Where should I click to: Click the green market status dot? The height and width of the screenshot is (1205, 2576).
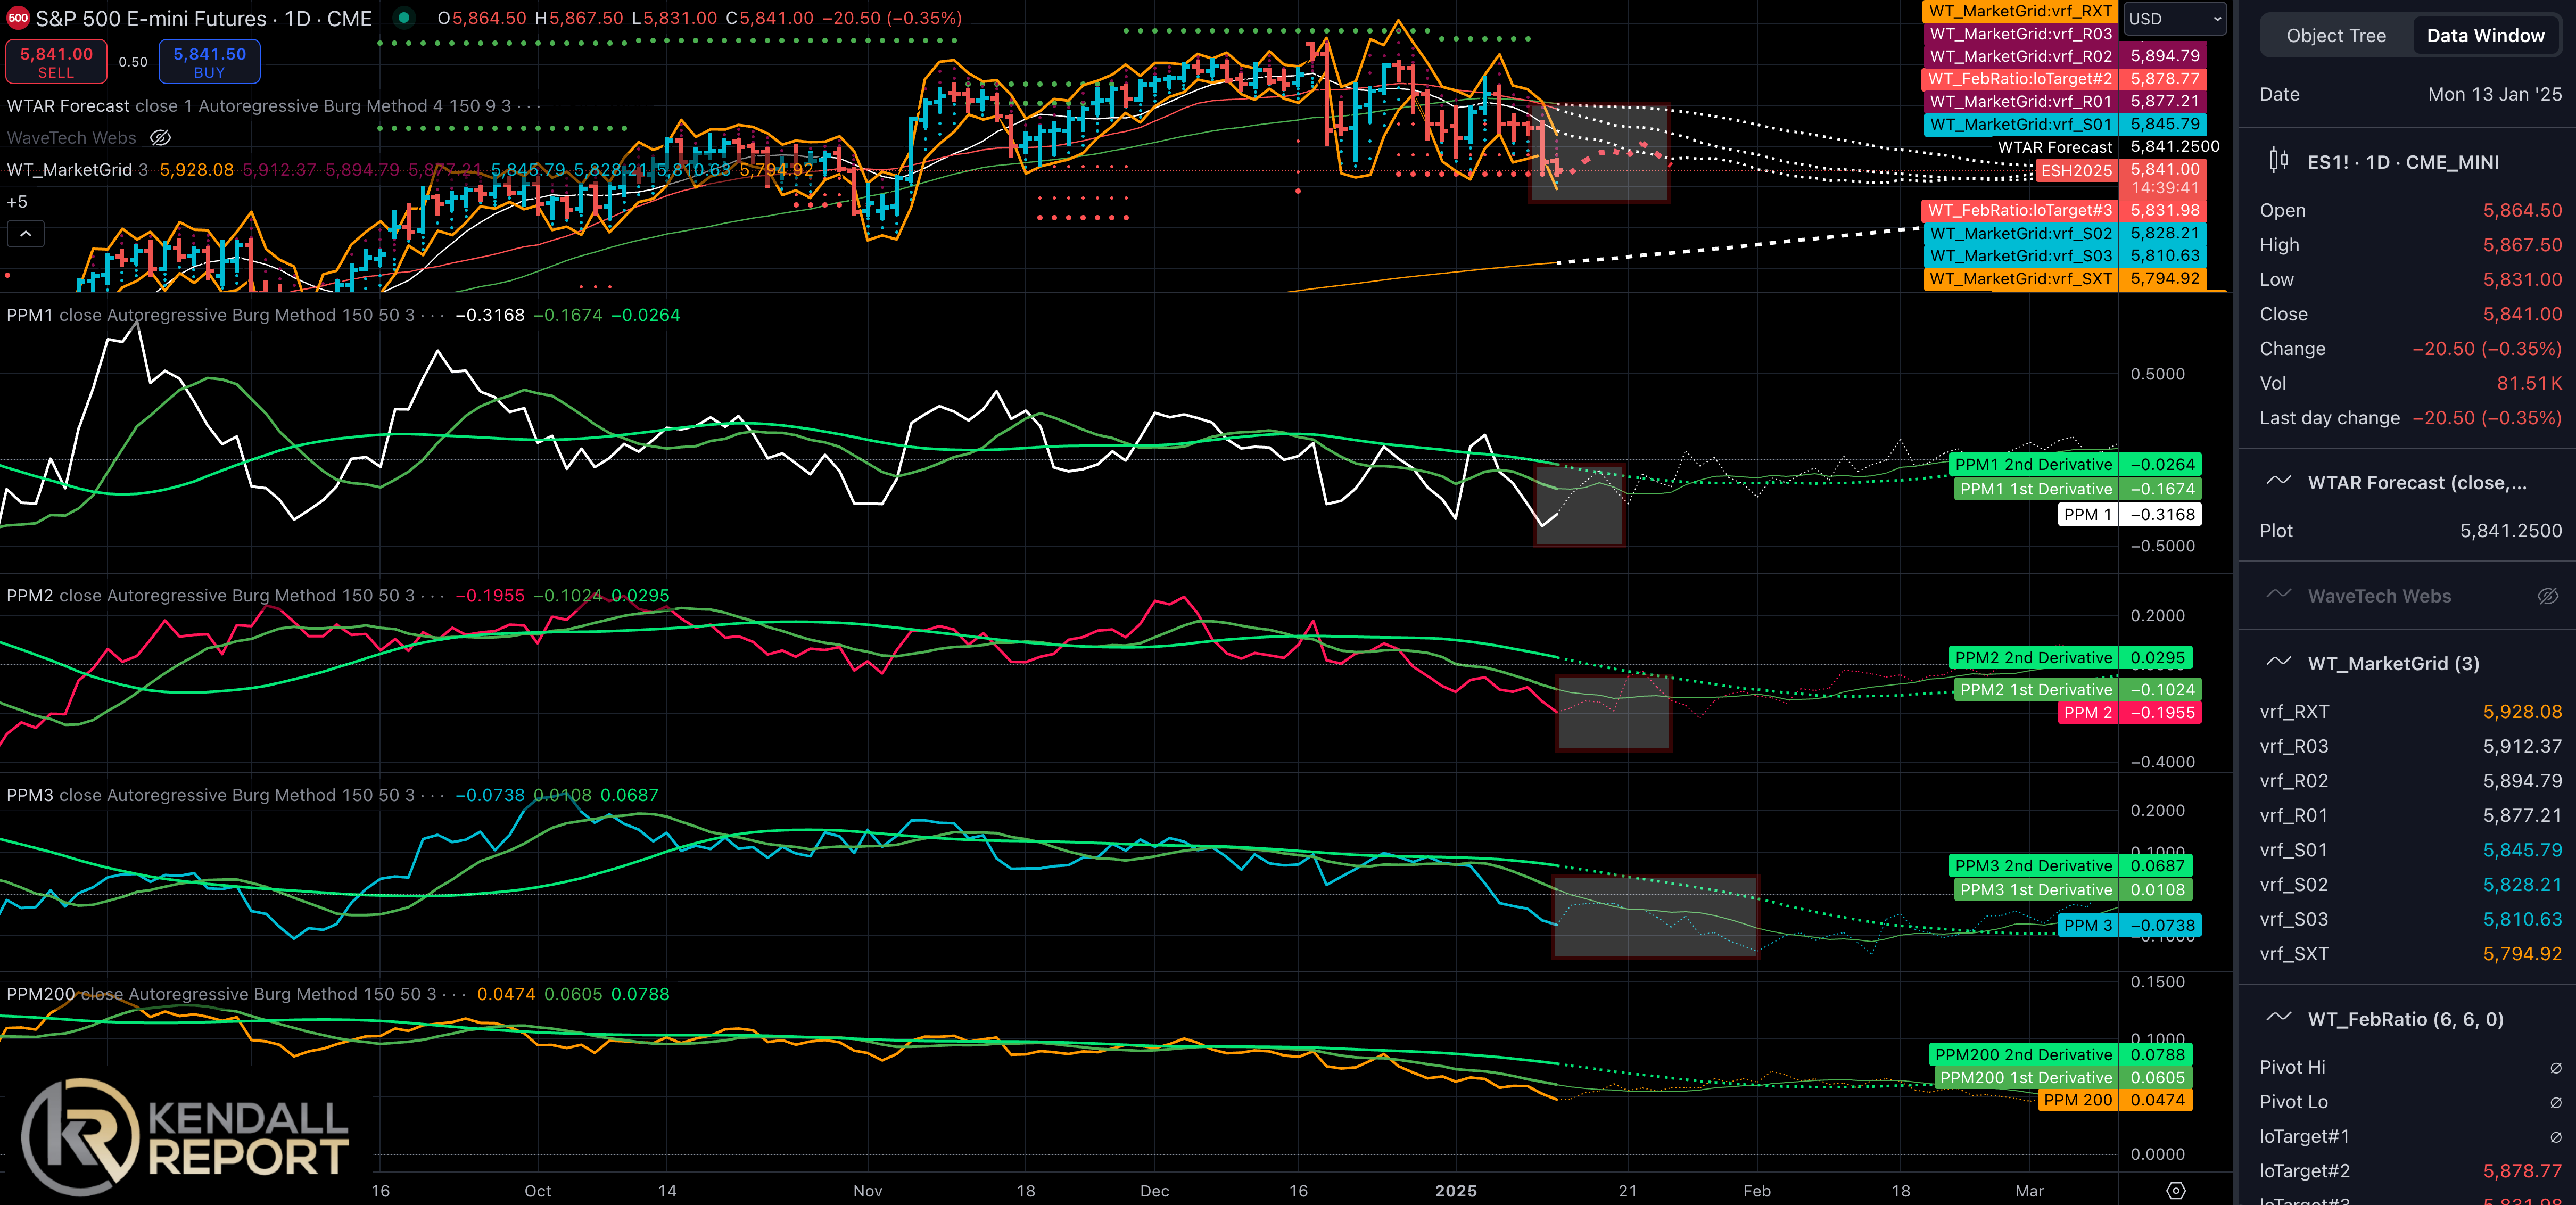click(x=404, y=17)
